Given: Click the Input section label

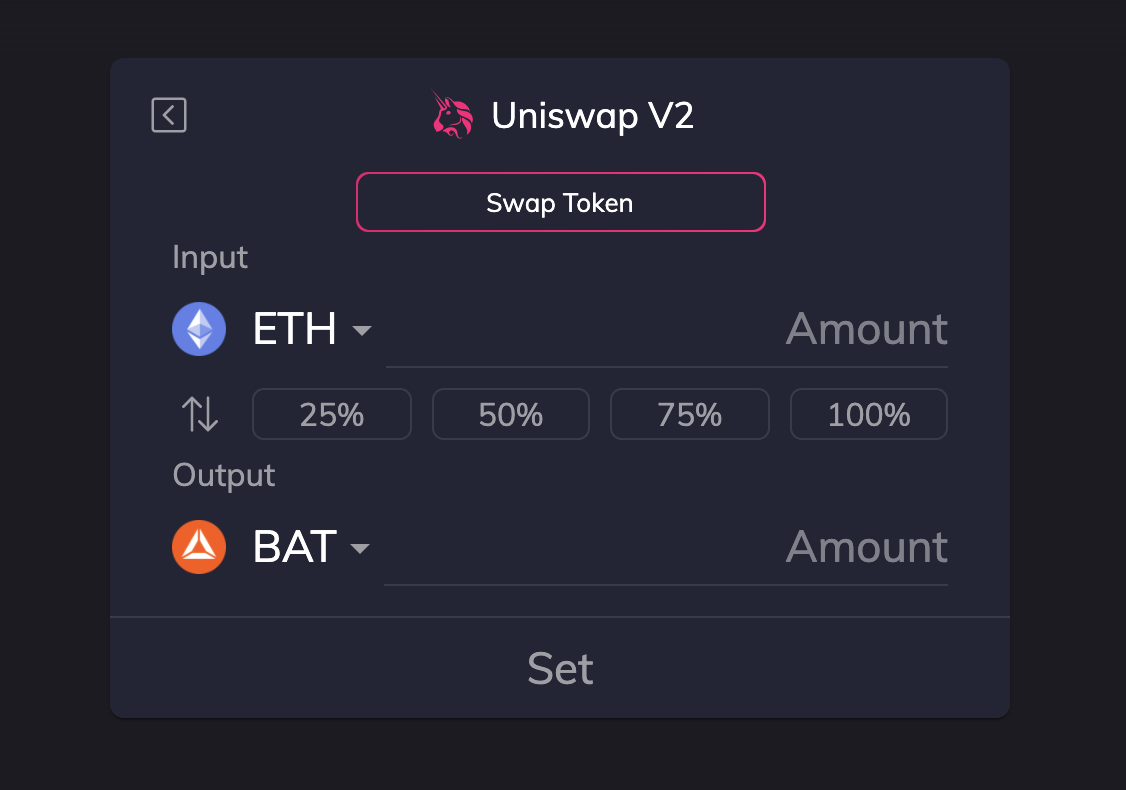Looking at the screenshot, I should point(210,258).
